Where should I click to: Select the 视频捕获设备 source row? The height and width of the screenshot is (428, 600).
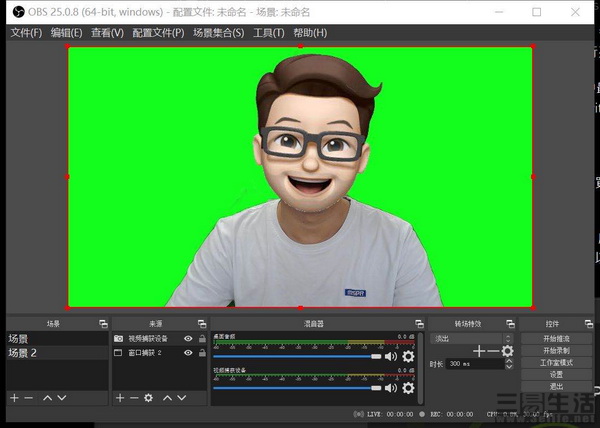coord(160,338)
